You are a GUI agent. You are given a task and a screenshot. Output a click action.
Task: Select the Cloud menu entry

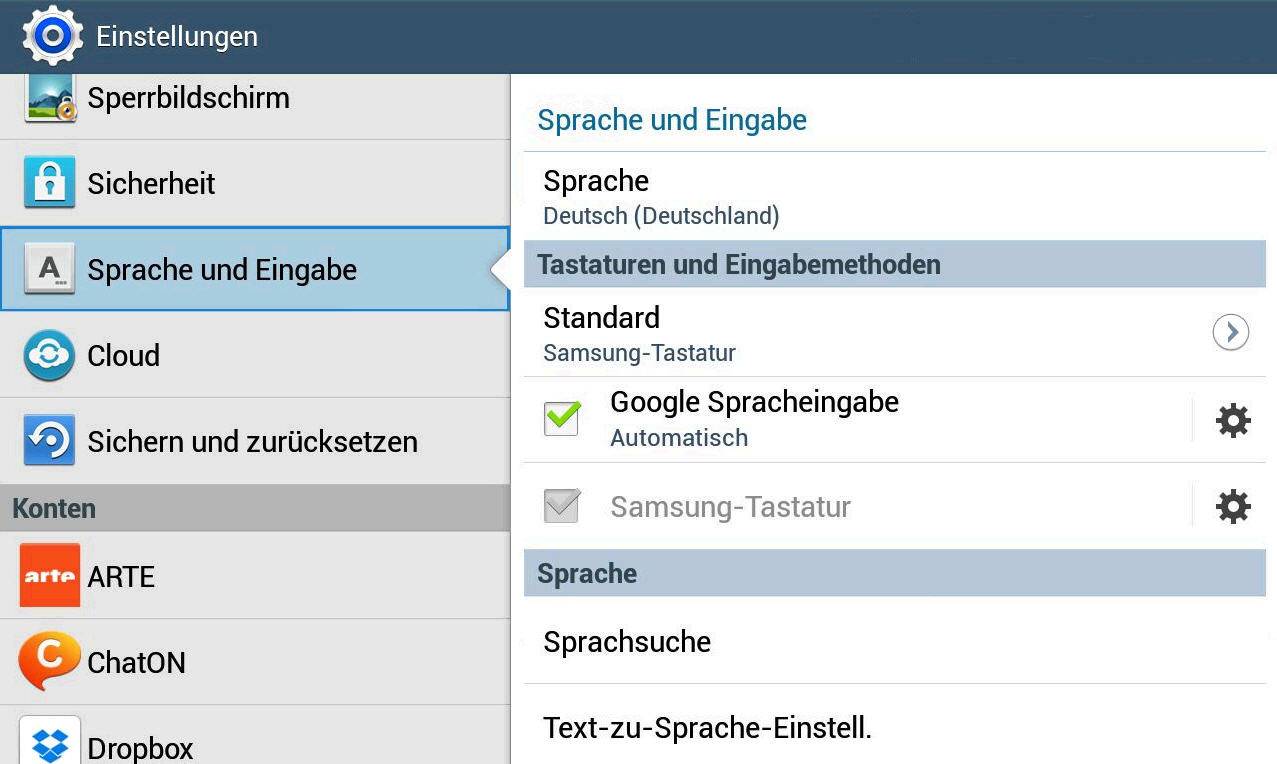[x=124, y=356]
